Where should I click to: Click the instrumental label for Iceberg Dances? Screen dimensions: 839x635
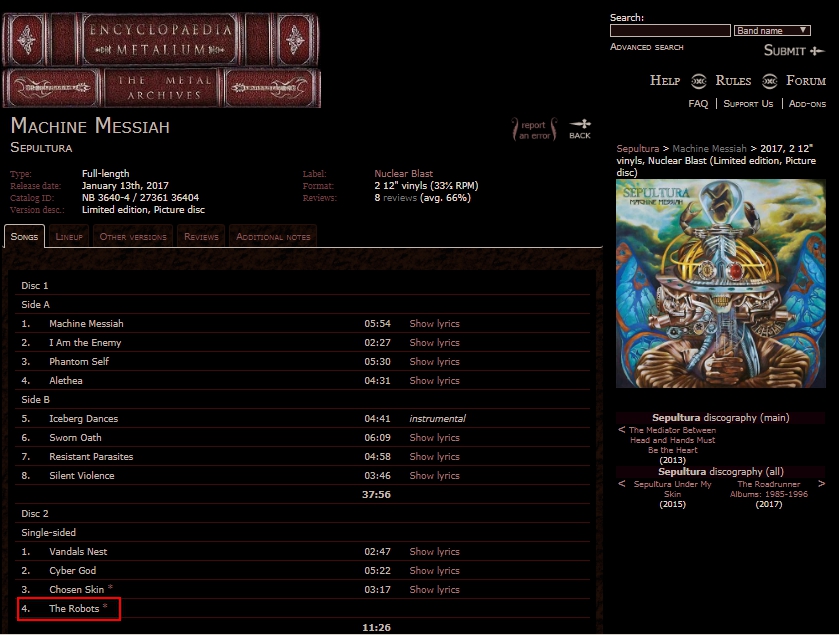(x=437, y=418)
